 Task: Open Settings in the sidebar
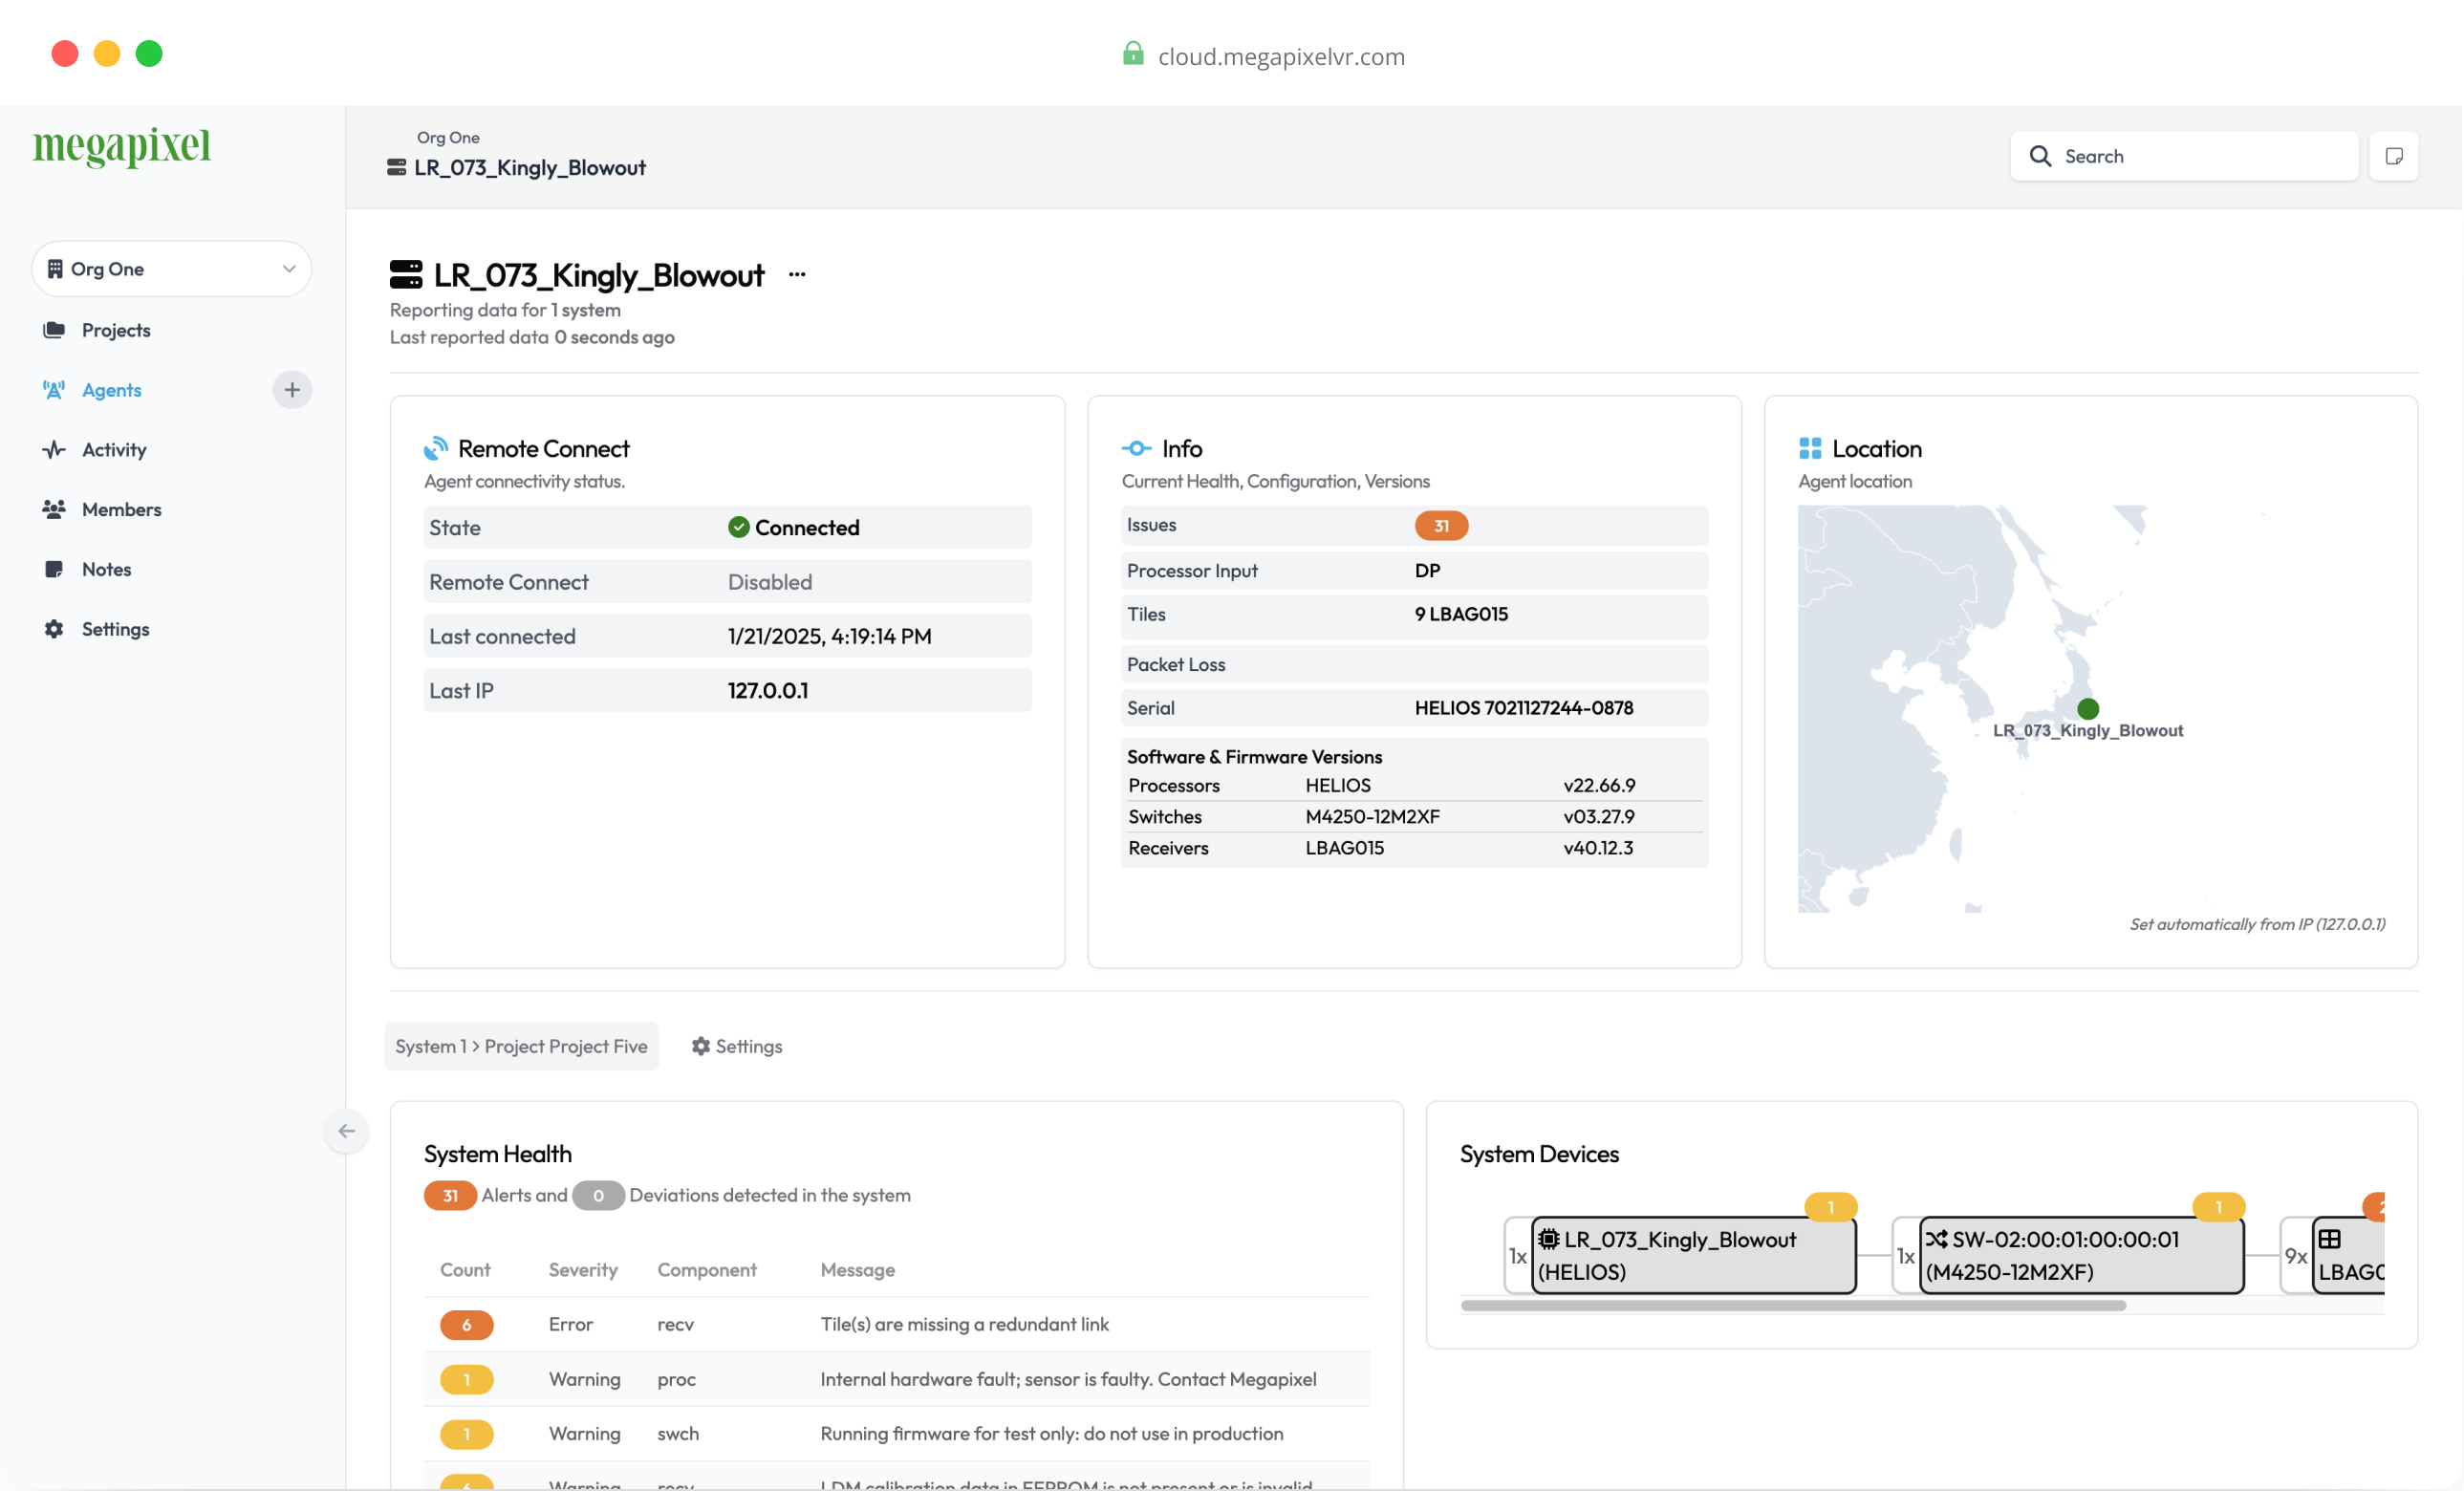(x=116, y=630)
